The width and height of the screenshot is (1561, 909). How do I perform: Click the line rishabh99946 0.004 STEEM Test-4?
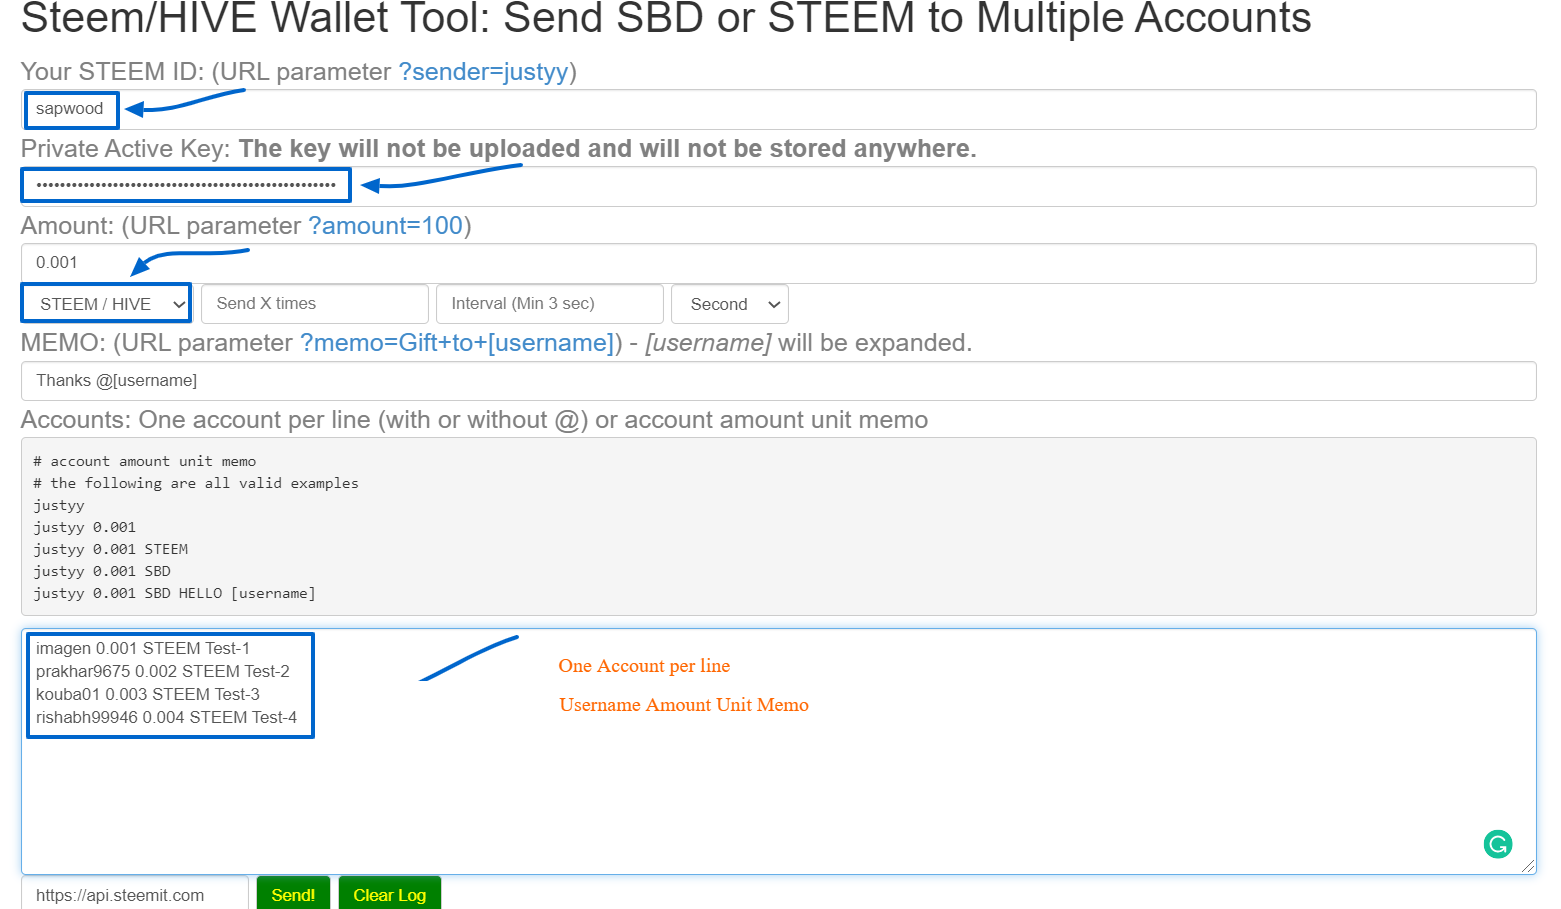coord(166,717)
